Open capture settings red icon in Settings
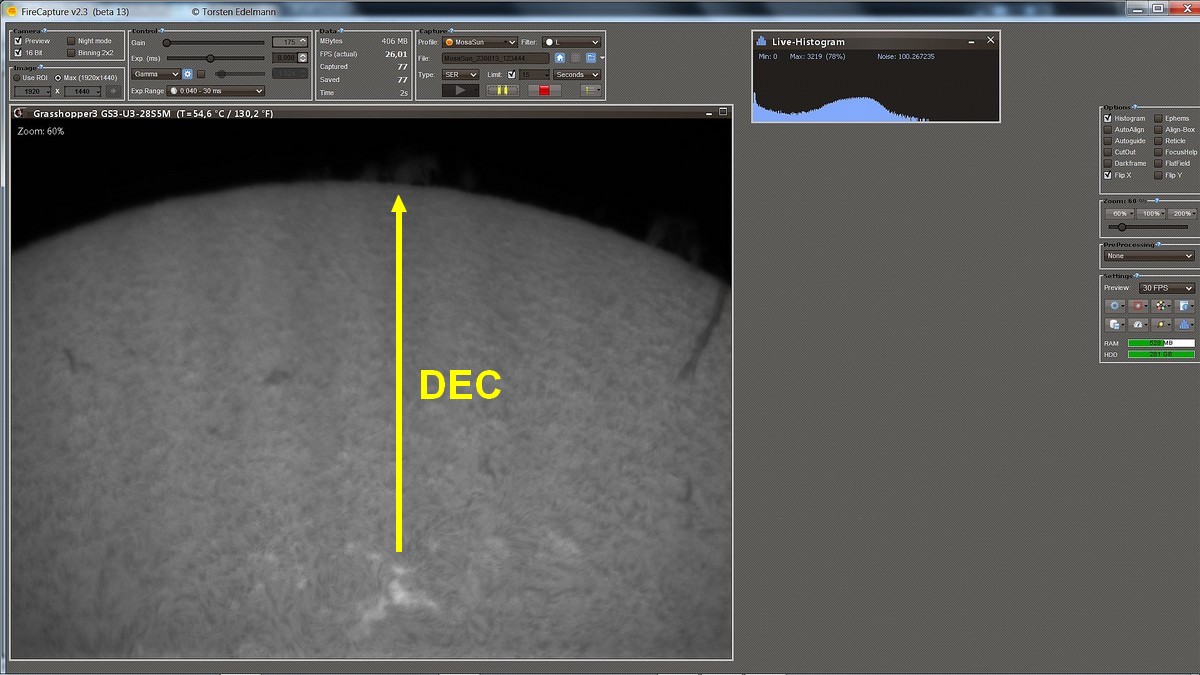Screen dimensions: 1200x675 click(x=1138, y=306)
